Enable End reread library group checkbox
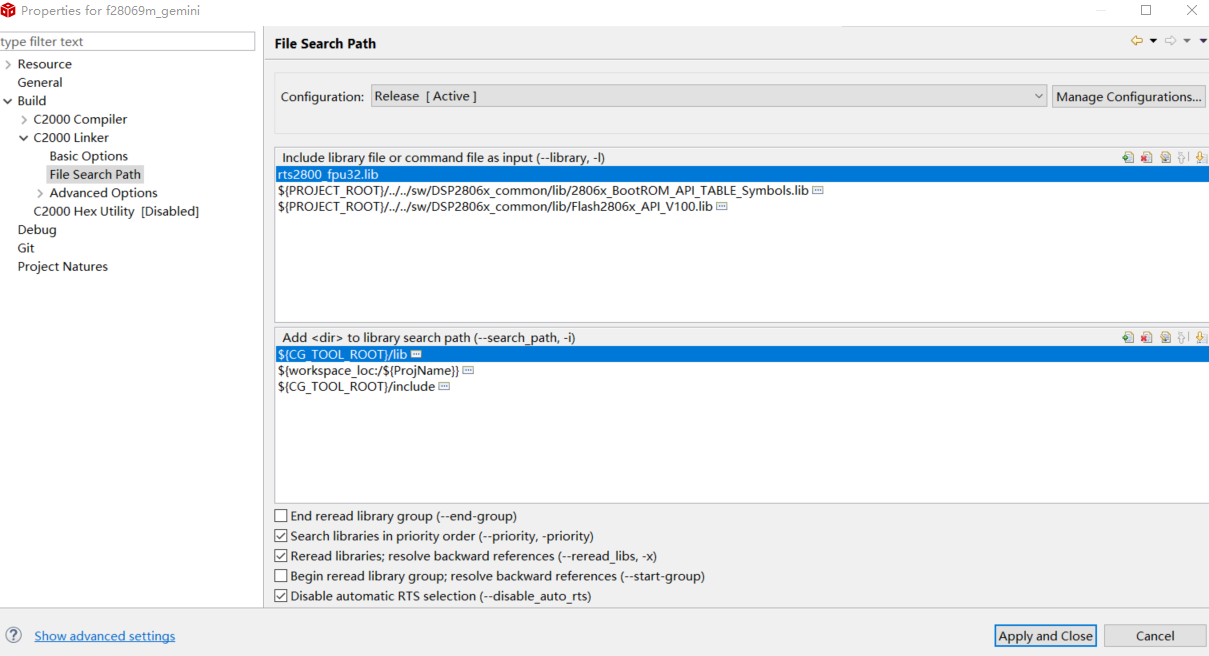 coord(281,516)
